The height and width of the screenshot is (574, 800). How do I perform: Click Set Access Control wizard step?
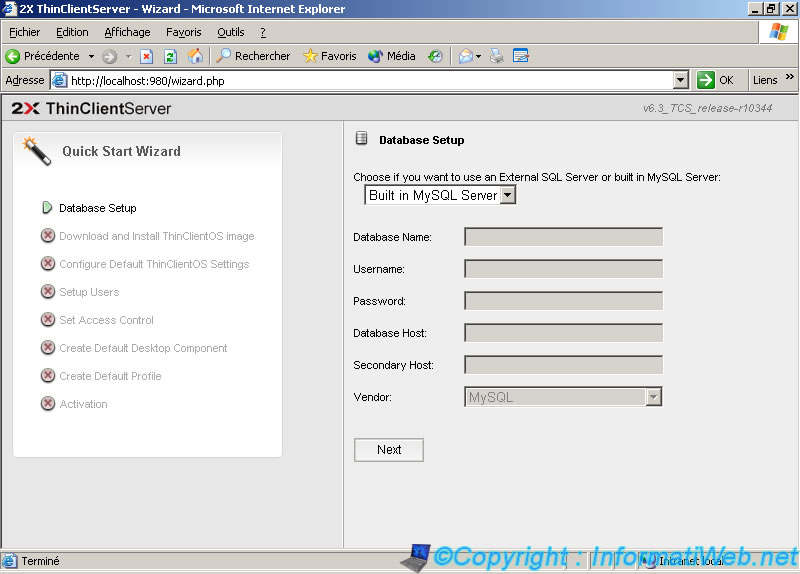(106, 320)
